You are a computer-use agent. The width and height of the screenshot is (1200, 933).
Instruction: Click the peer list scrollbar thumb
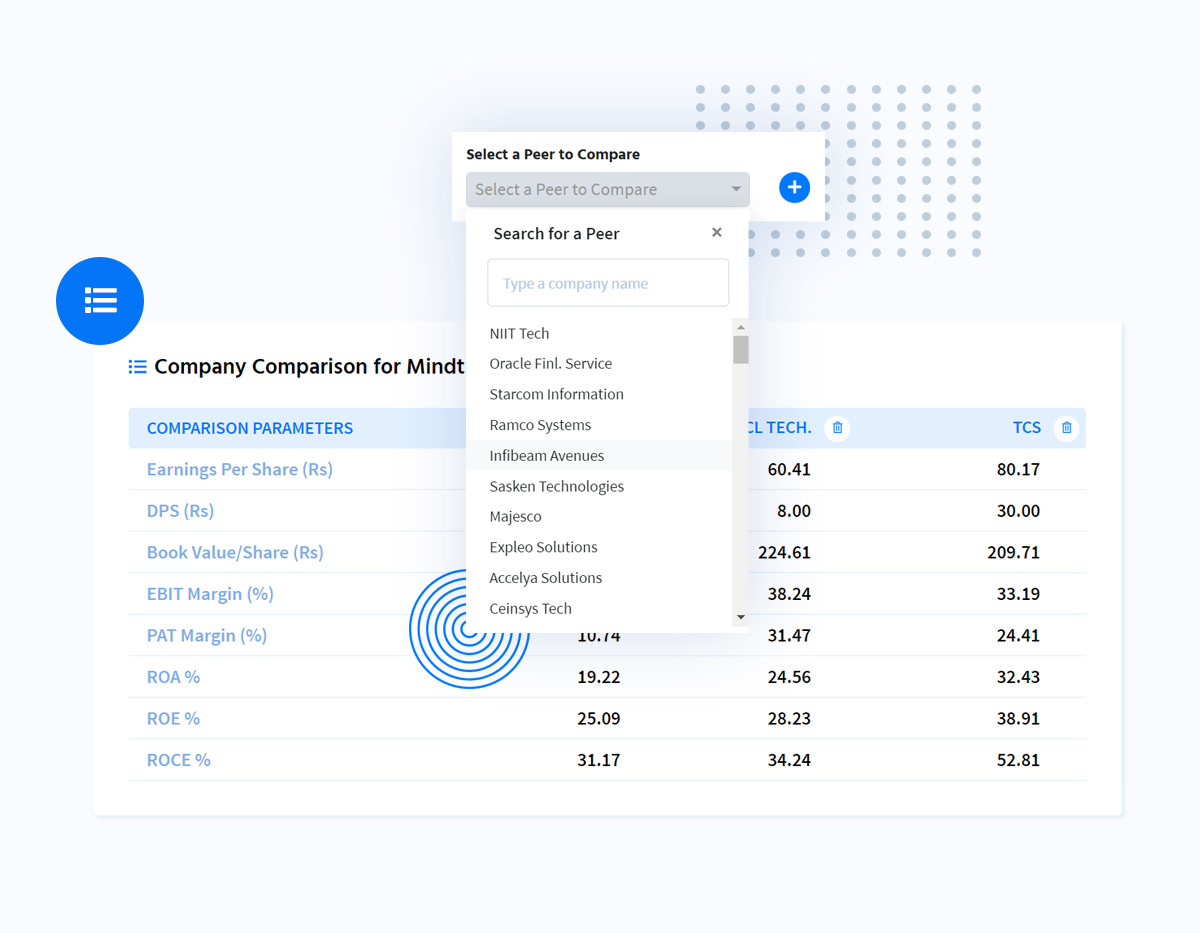pyautogui.click(x=741, y=349)
